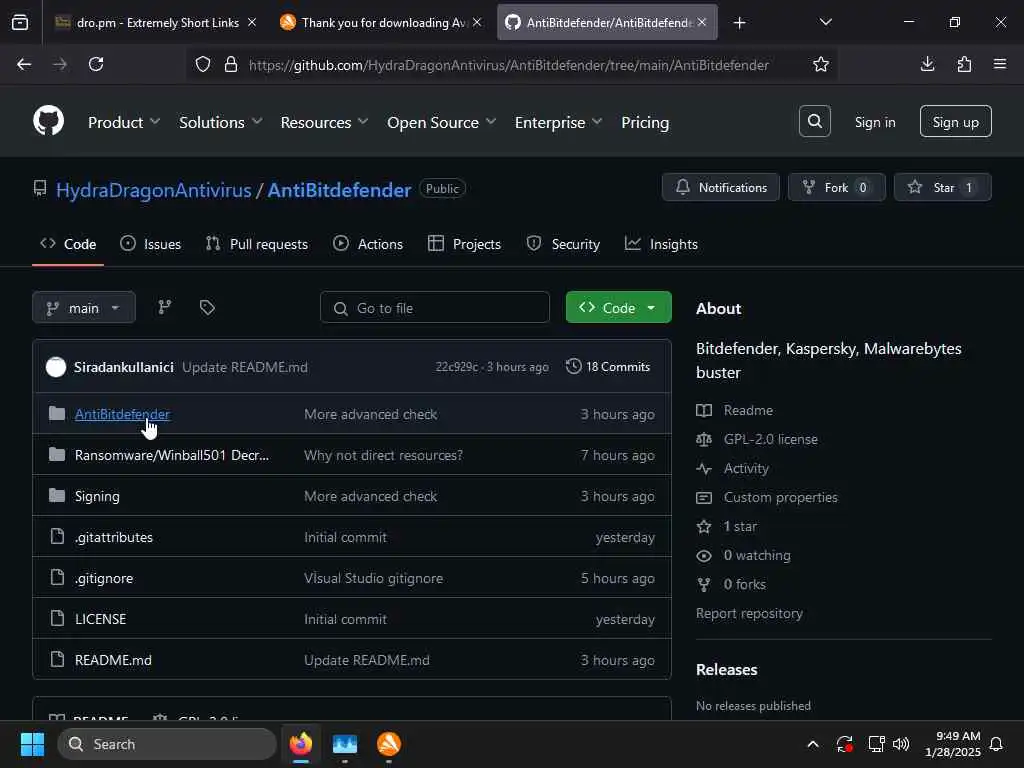Click the volume speaker tray icon
The width and height of the screenshot is (1024, 768).
[901, 744]
